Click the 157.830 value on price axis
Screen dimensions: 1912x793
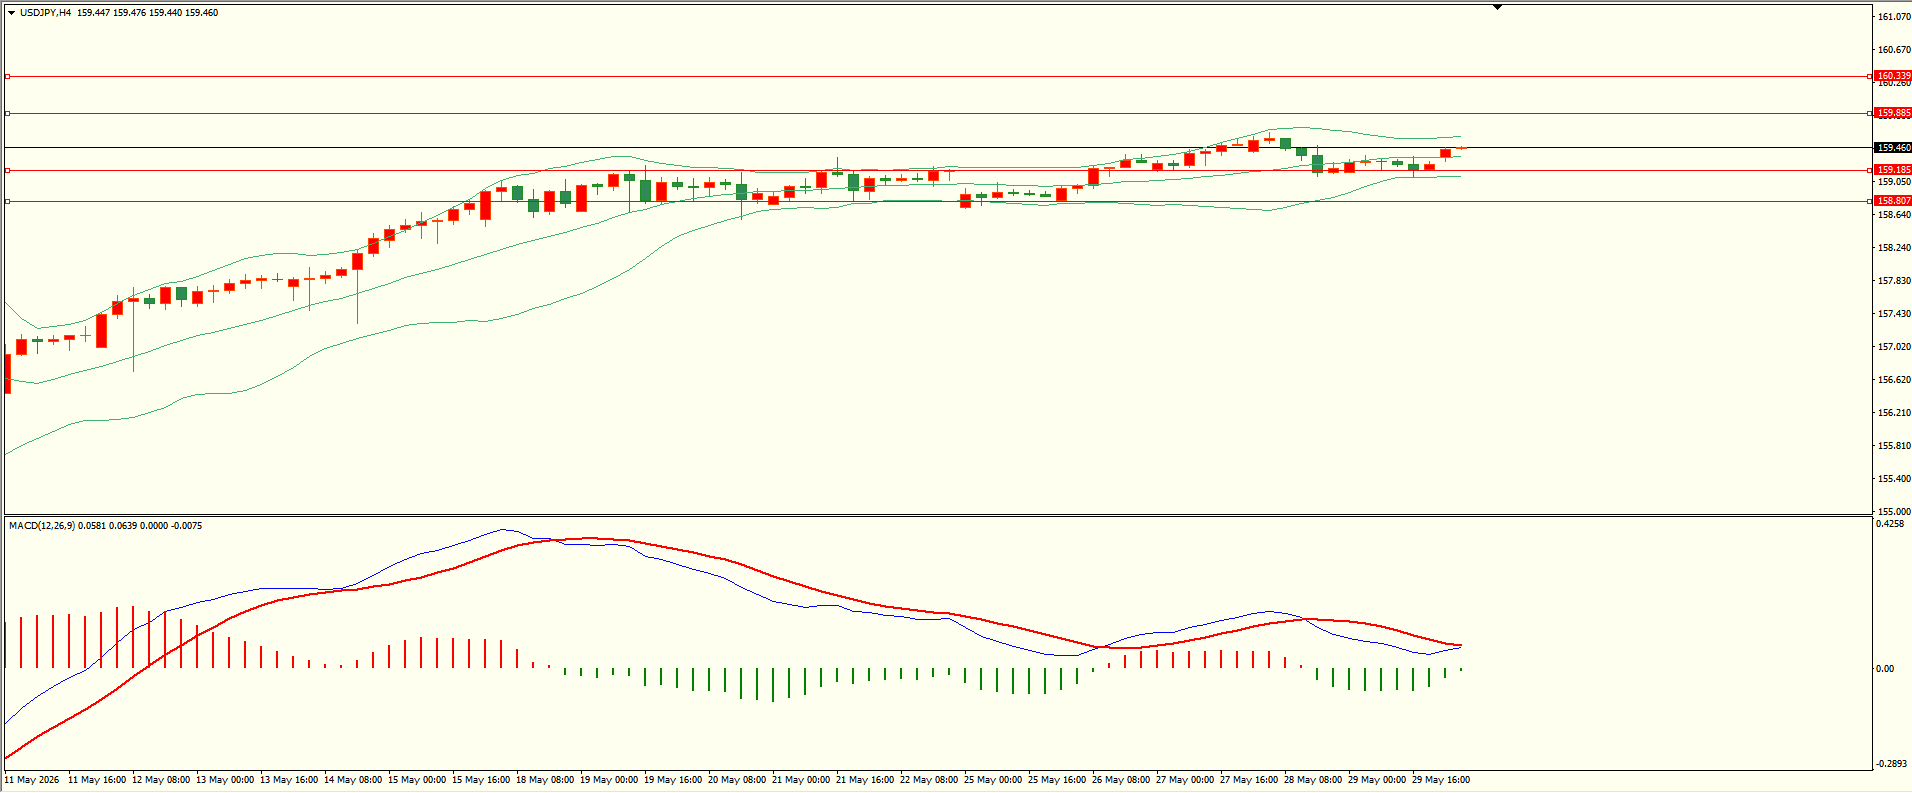(1894, 281)
